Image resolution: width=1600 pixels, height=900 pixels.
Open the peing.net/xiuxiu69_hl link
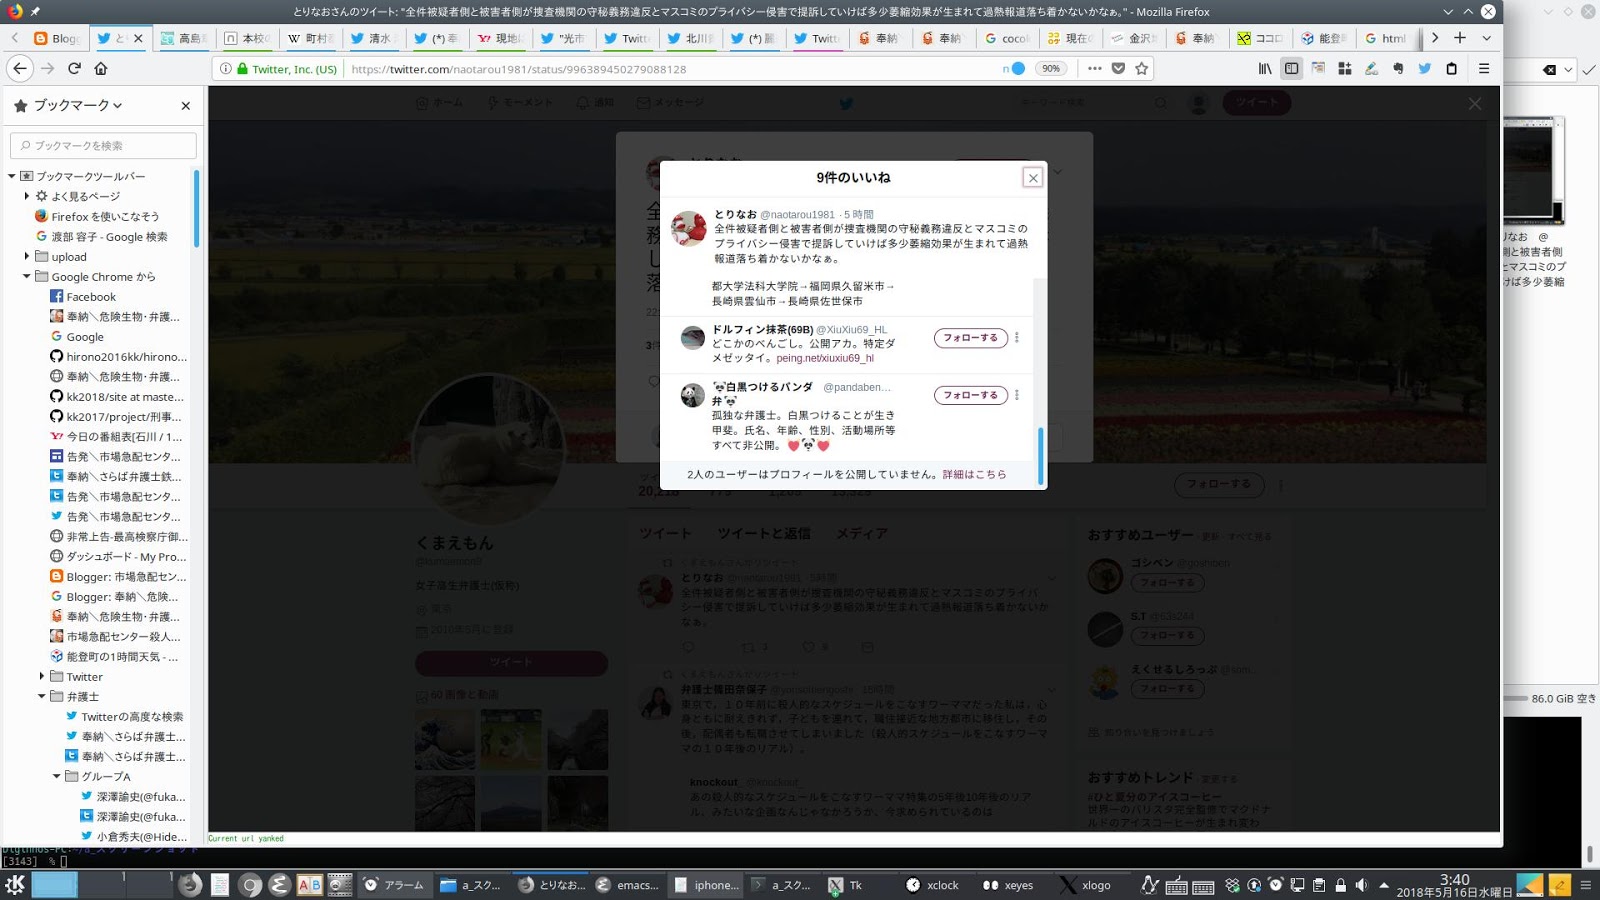click(825, 358)
